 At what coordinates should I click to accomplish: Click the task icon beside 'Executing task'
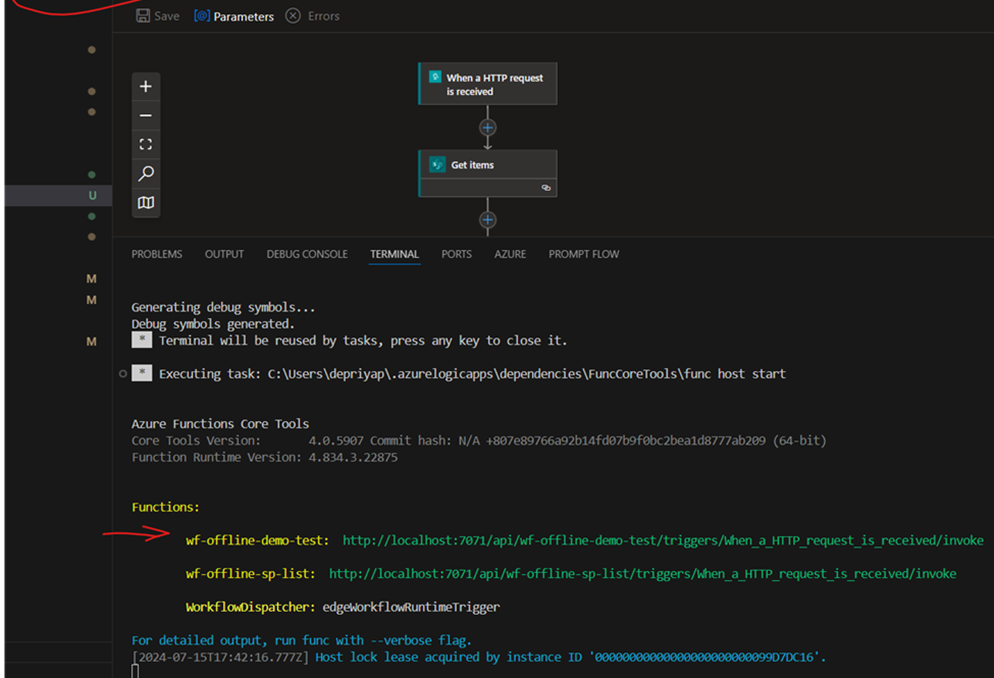(141, 373)
